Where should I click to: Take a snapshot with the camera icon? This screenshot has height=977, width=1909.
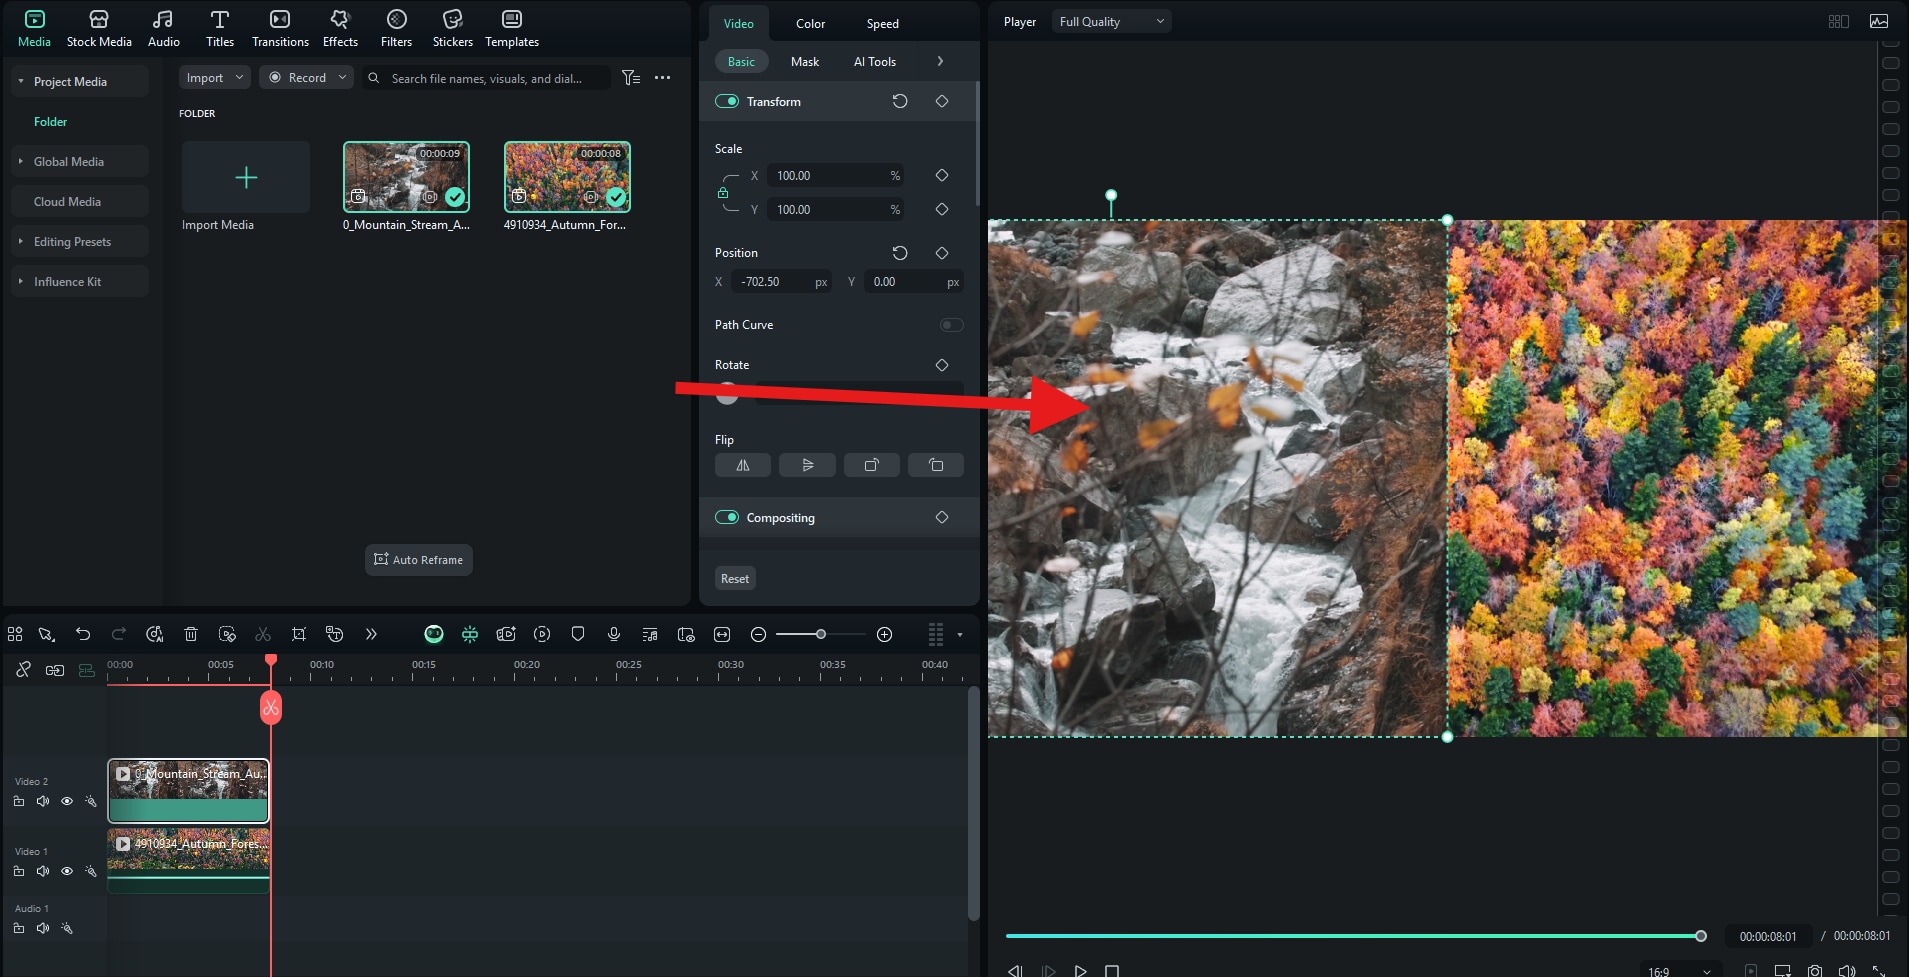(1815, 970)
